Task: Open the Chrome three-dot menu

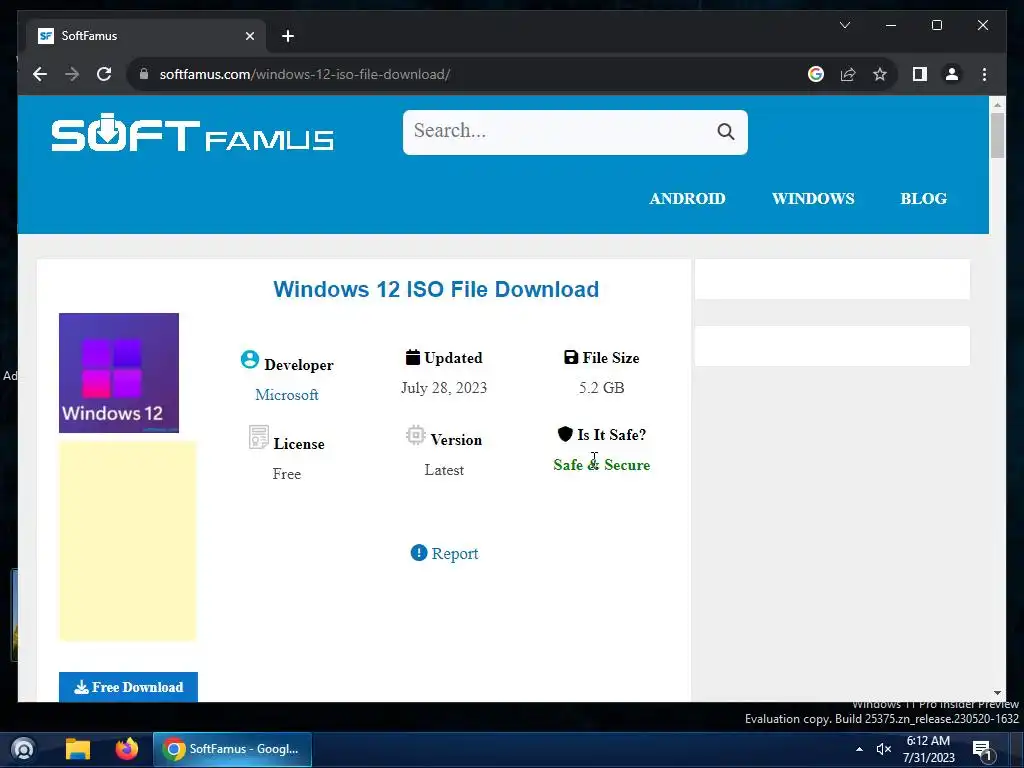Action: click(984, 74)
